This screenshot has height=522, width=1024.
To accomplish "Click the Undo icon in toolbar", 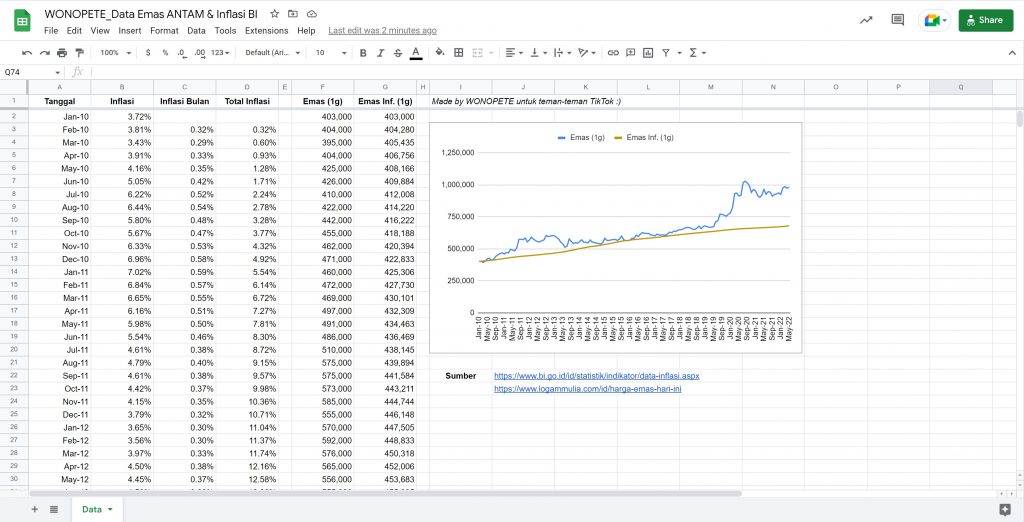I will pyautogui.click(x=27, y=53).
